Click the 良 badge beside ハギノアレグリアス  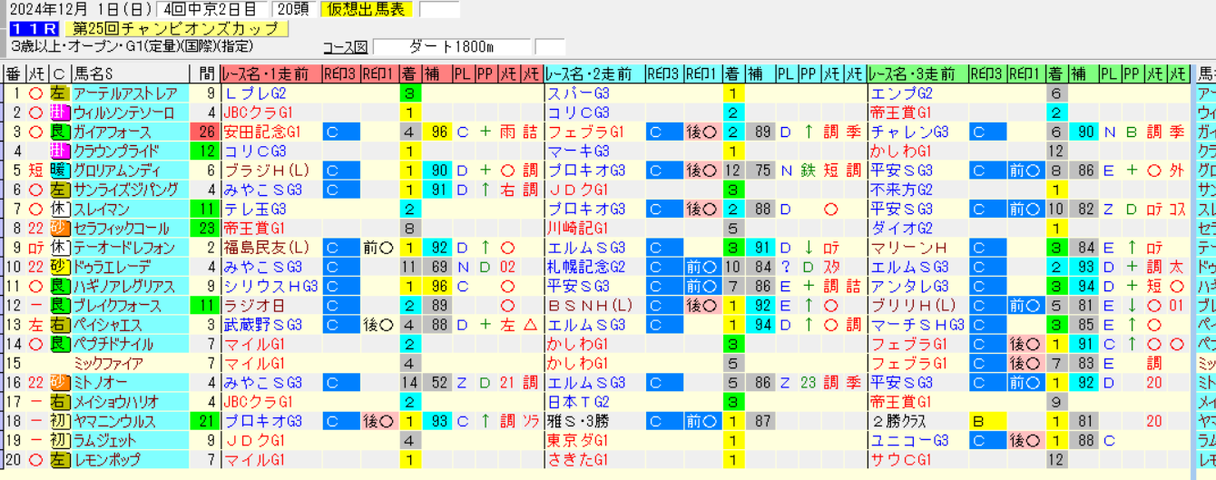pos(58,284)
